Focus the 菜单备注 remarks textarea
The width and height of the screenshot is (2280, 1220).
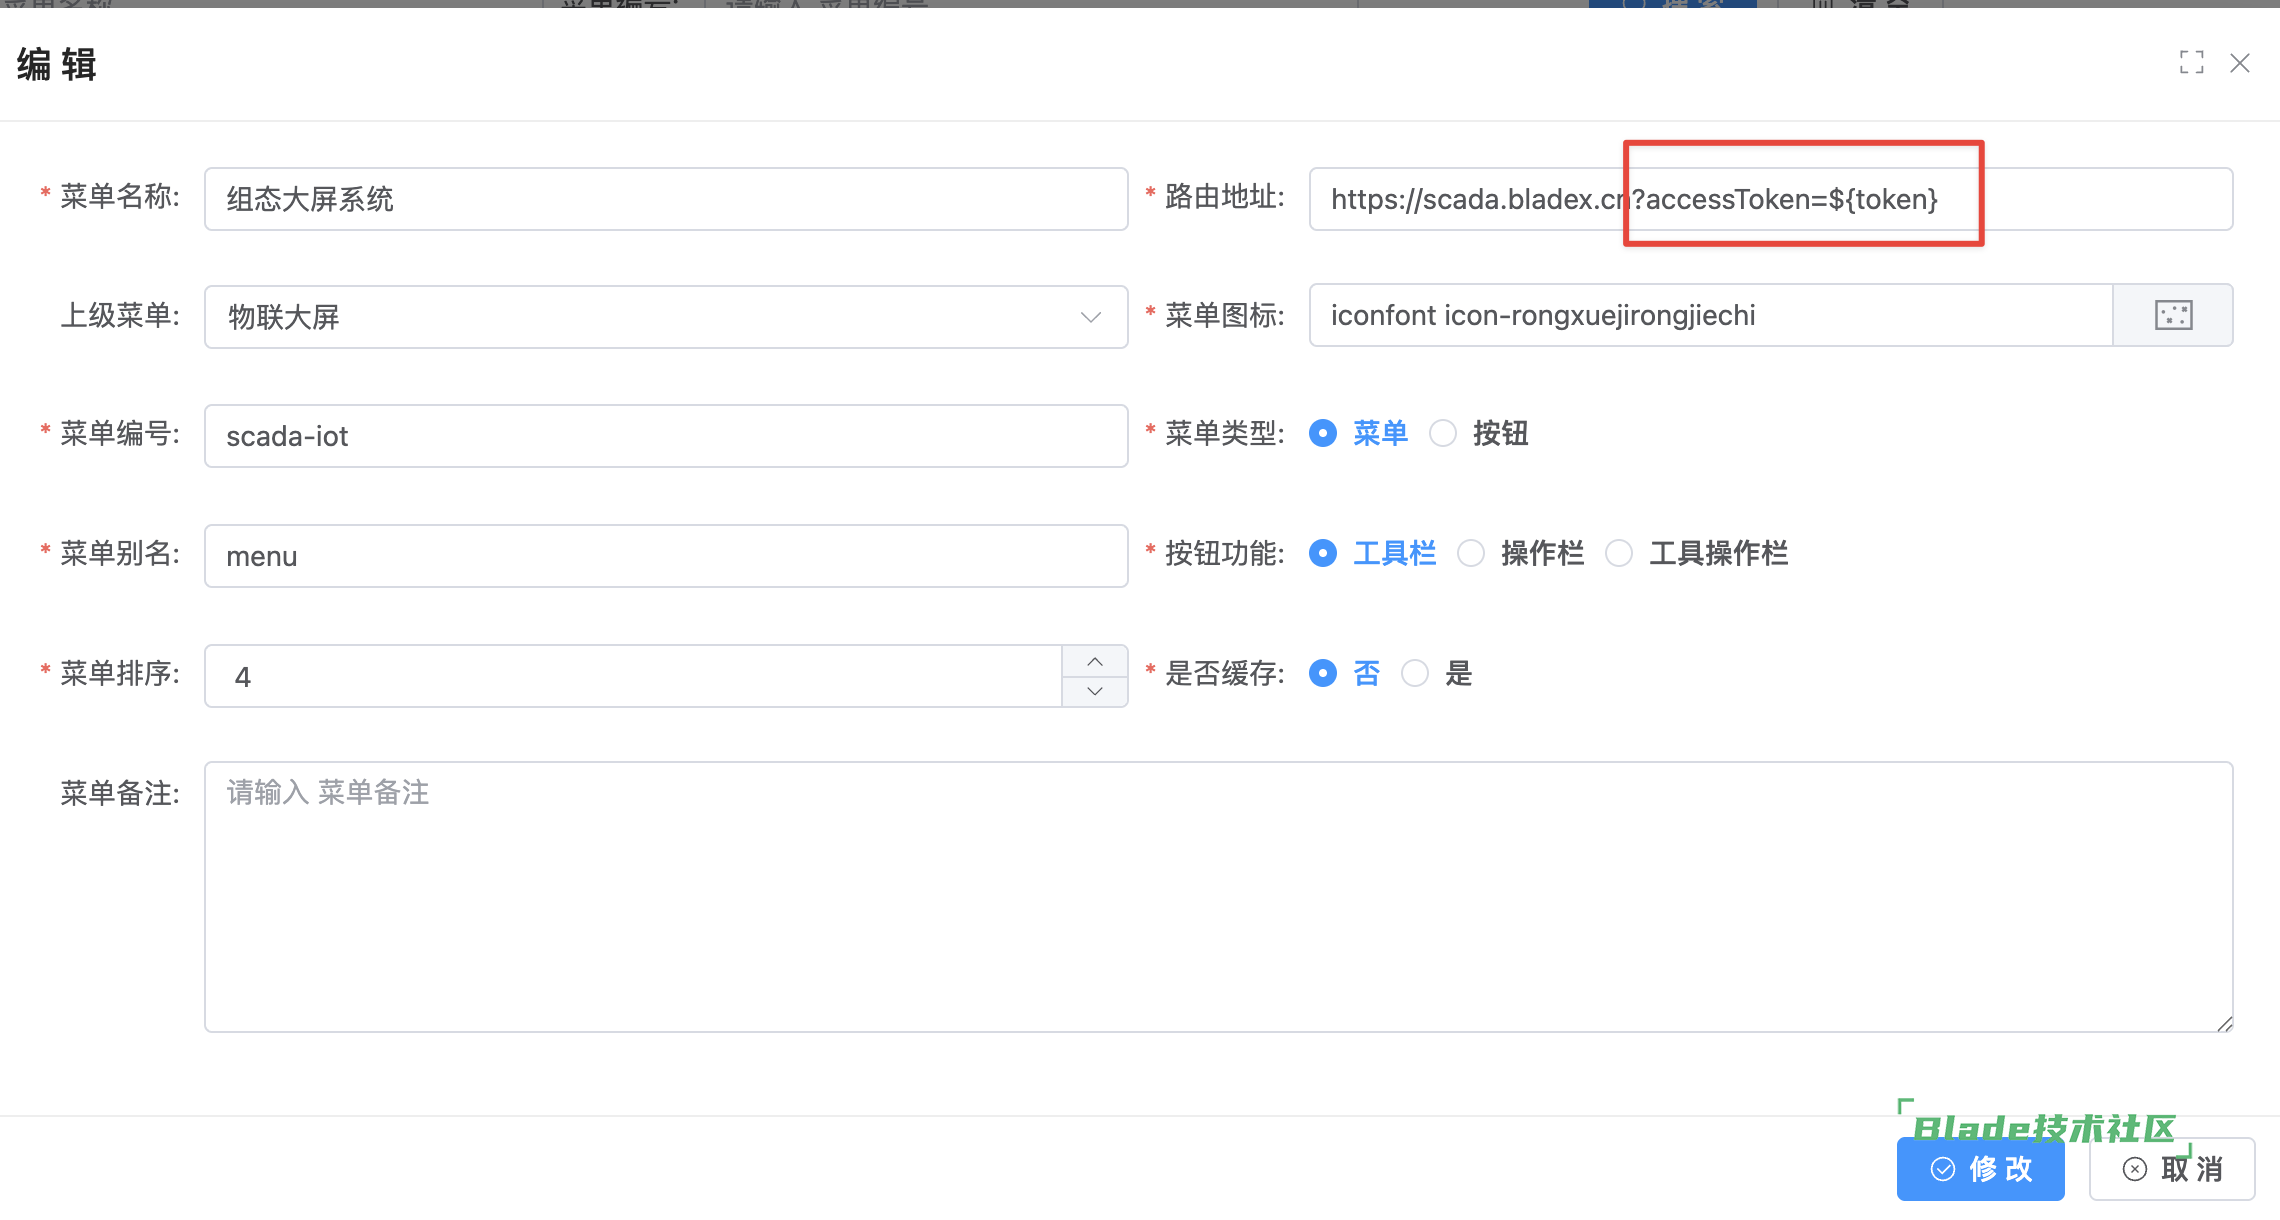coord(1218,897)
